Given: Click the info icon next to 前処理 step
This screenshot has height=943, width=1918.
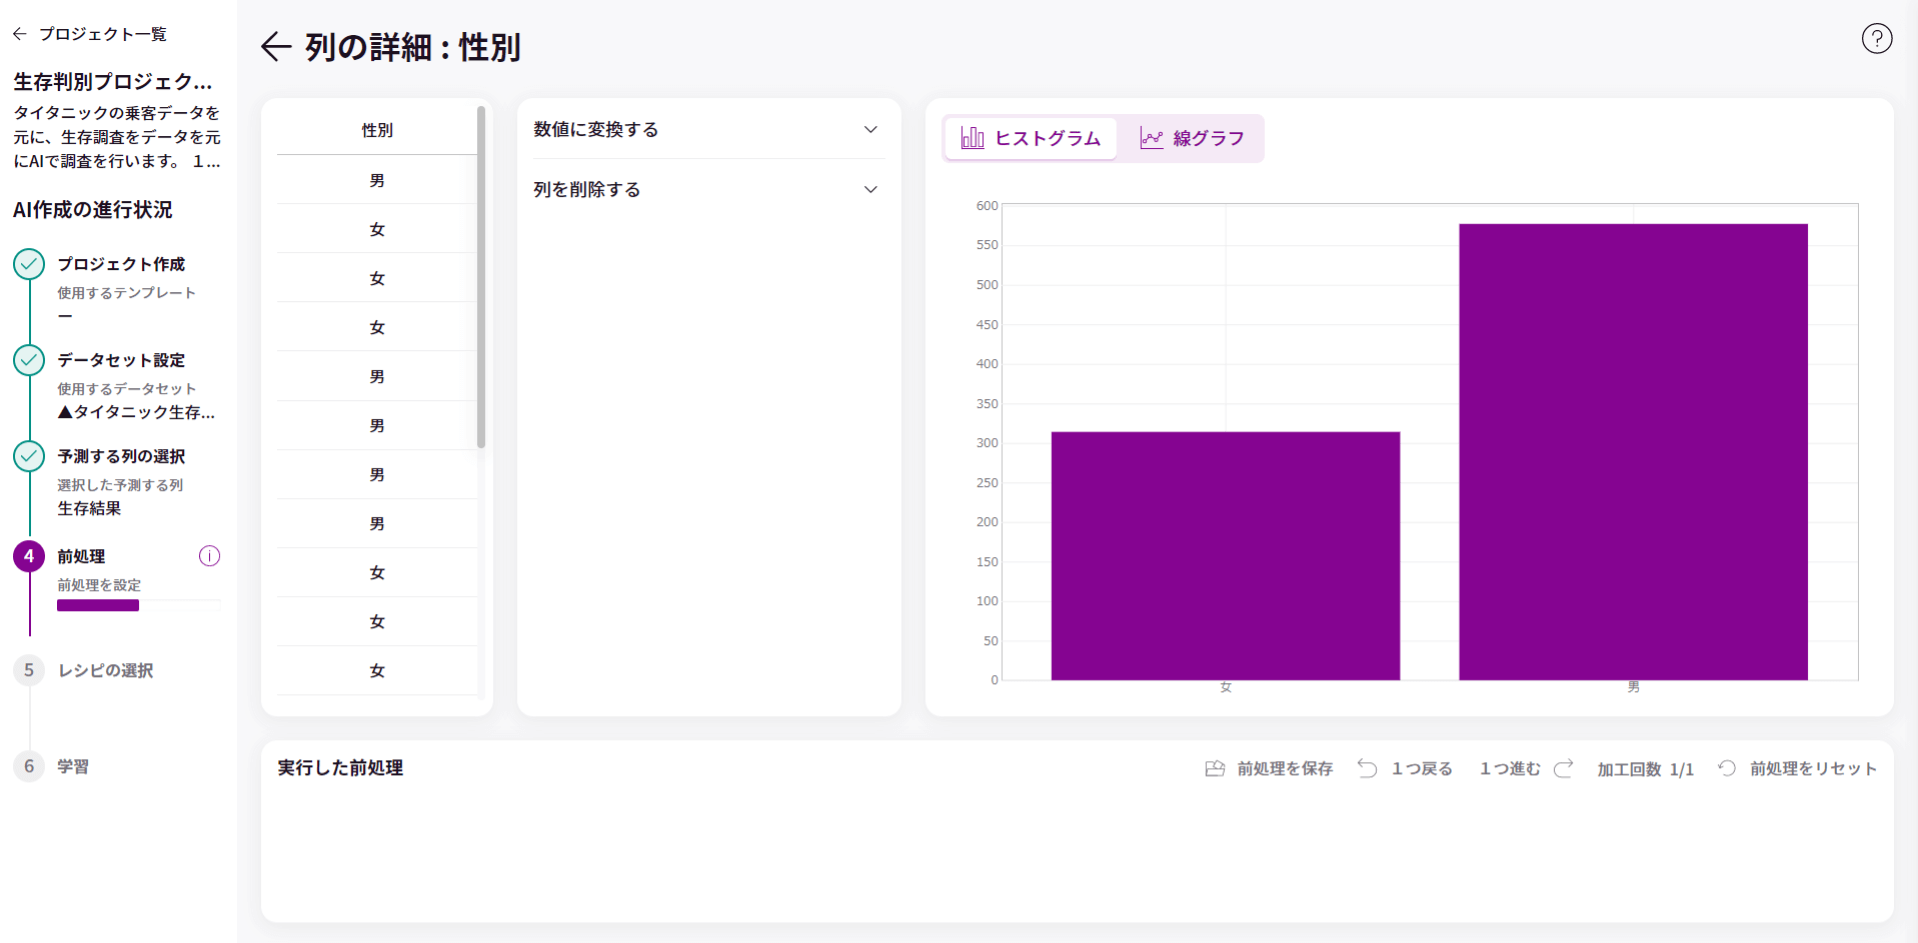Looking at the screenshot, I should click(209, 556).
